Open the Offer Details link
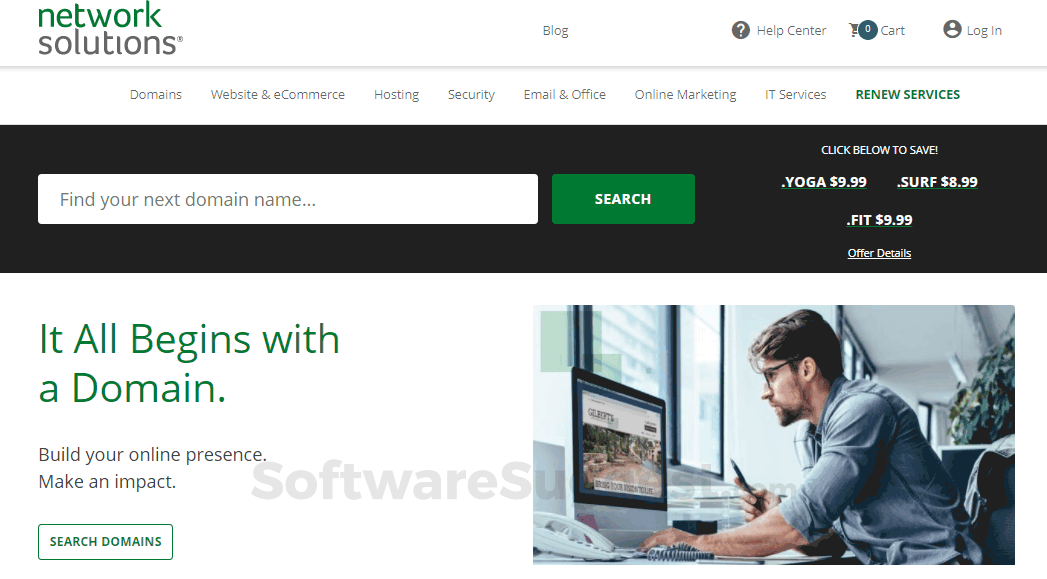The width and height of the screenshot is (1047, 579). [879, 252]
